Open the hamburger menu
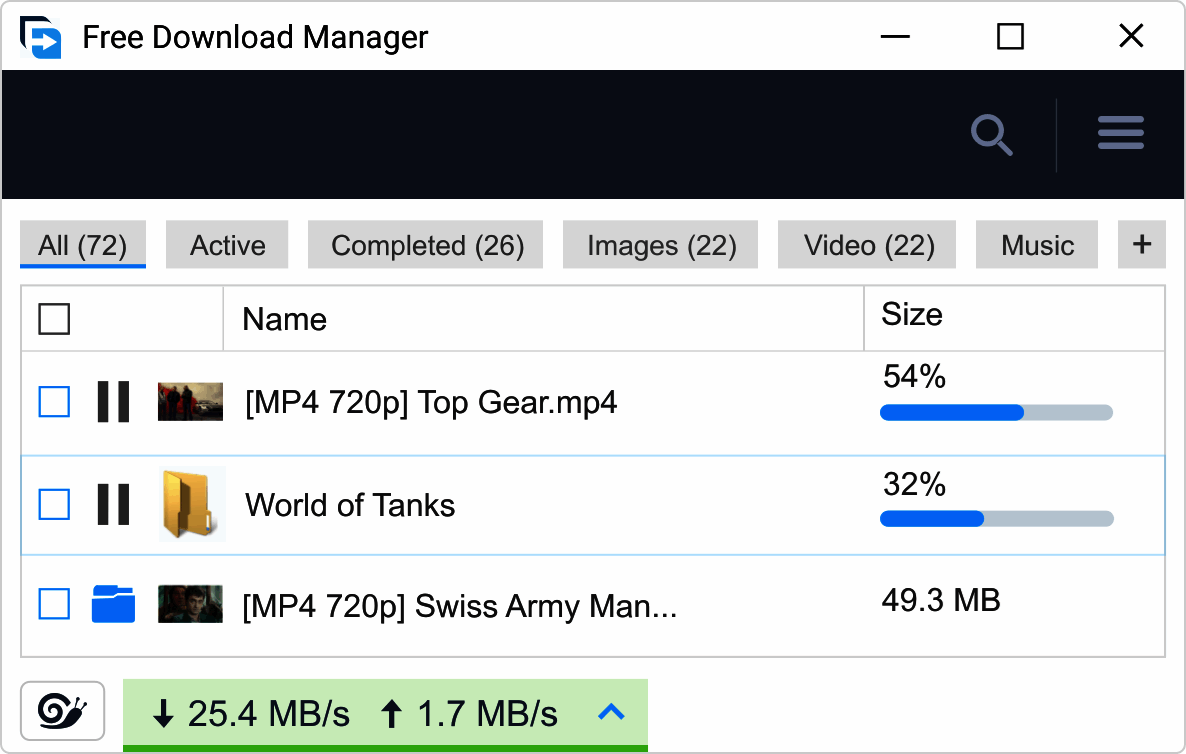This screenshot has width=1186, height=754. click(1120, 133)
